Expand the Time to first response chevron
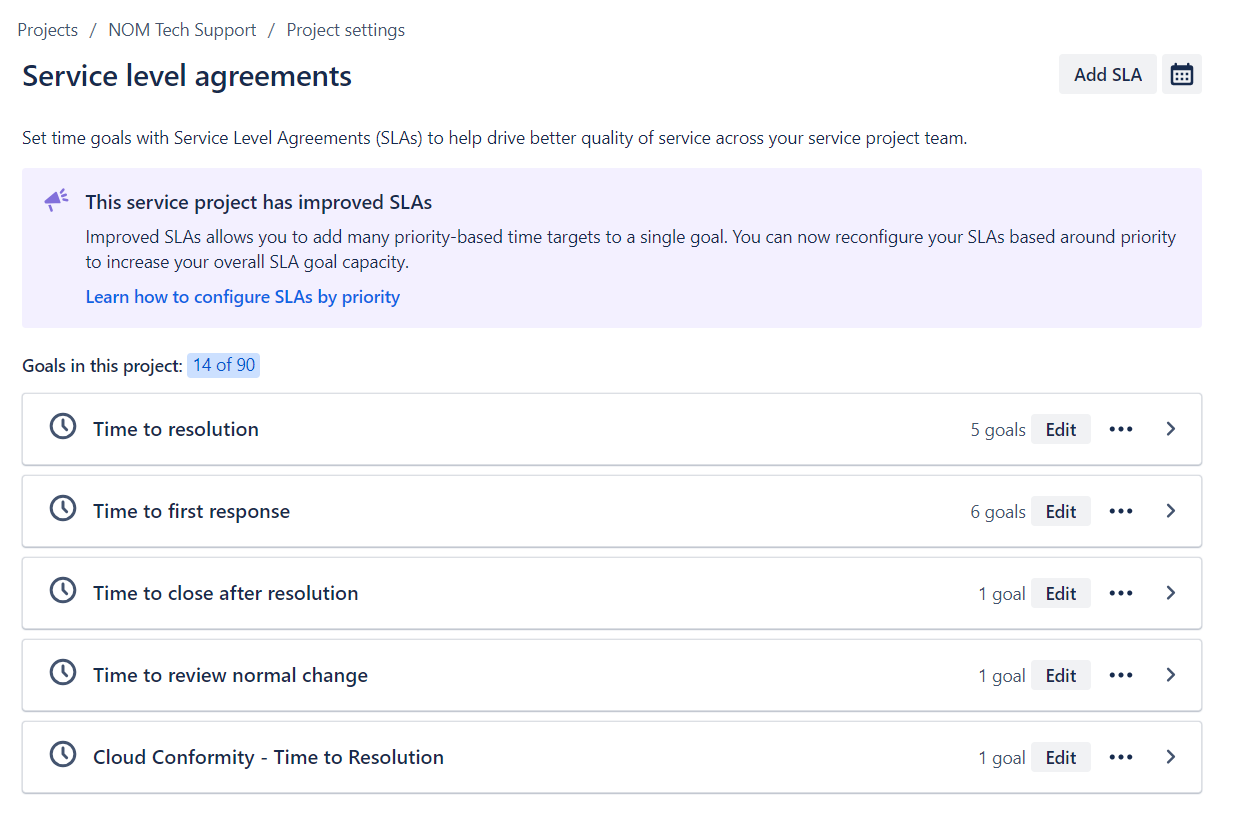1240x814 pixels. [x=1171, y=511]
